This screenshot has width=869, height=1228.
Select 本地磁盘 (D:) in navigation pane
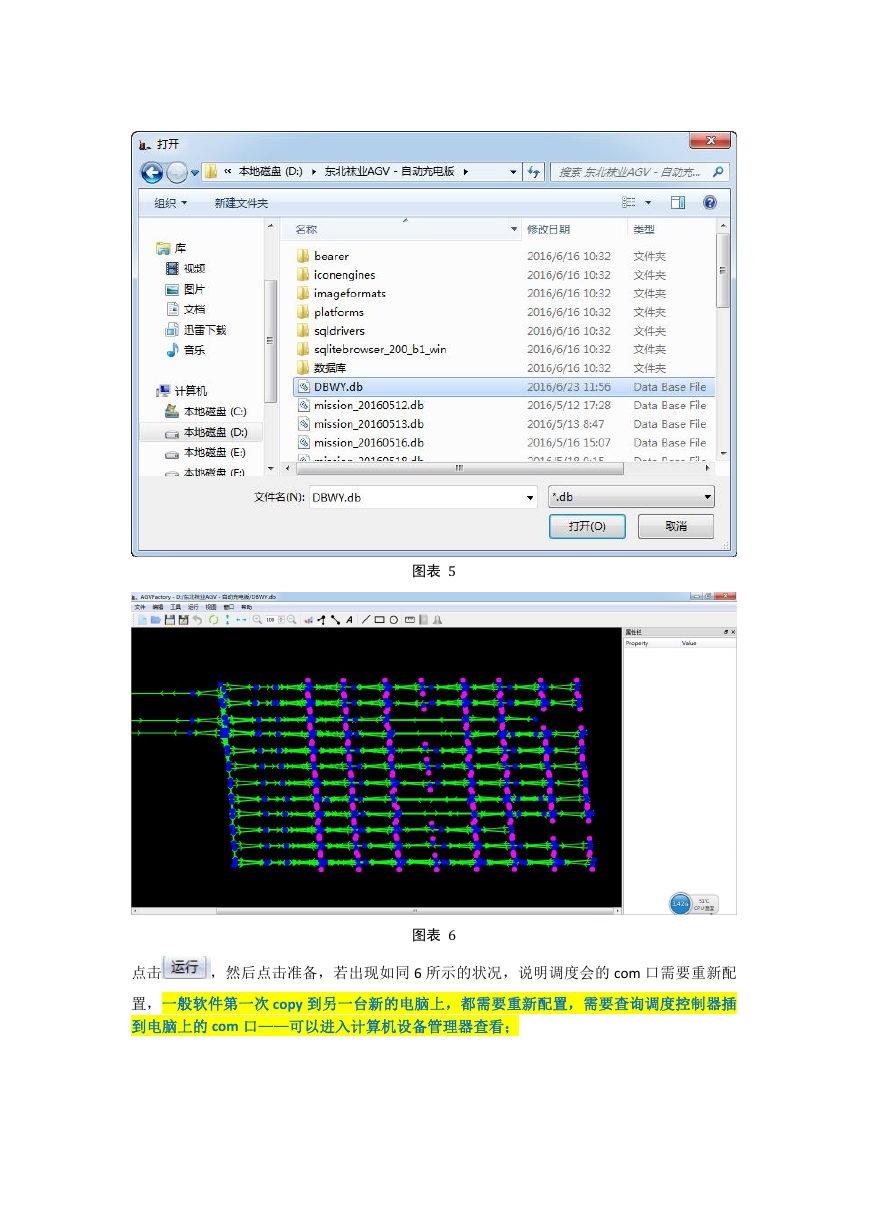point(205,432)
